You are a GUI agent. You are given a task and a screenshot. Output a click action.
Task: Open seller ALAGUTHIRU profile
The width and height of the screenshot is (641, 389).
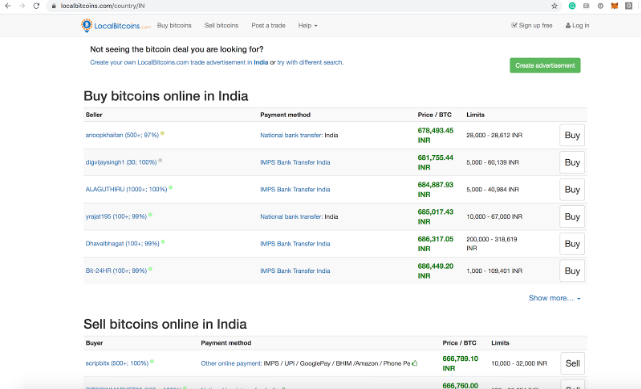click(126, 189)
